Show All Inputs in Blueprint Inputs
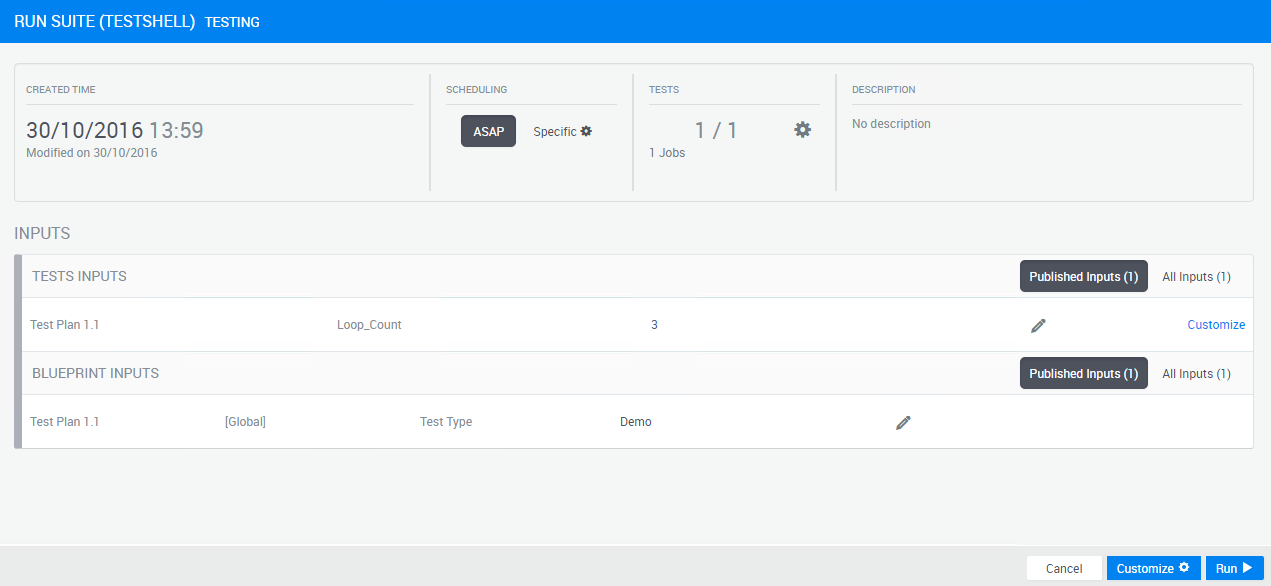 coord(1196,374)
